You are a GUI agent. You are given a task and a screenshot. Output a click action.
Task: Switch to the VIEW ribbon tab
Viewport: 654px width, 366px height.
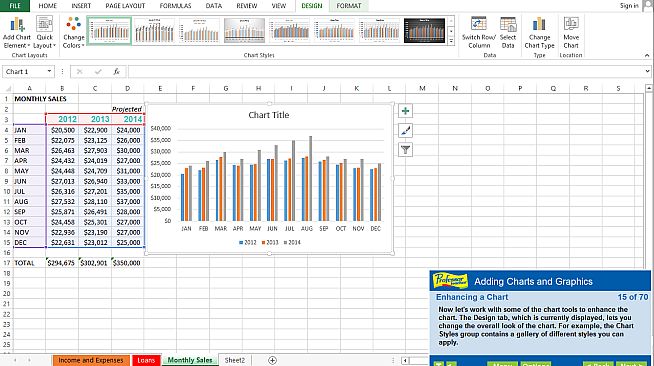point(279,6)
